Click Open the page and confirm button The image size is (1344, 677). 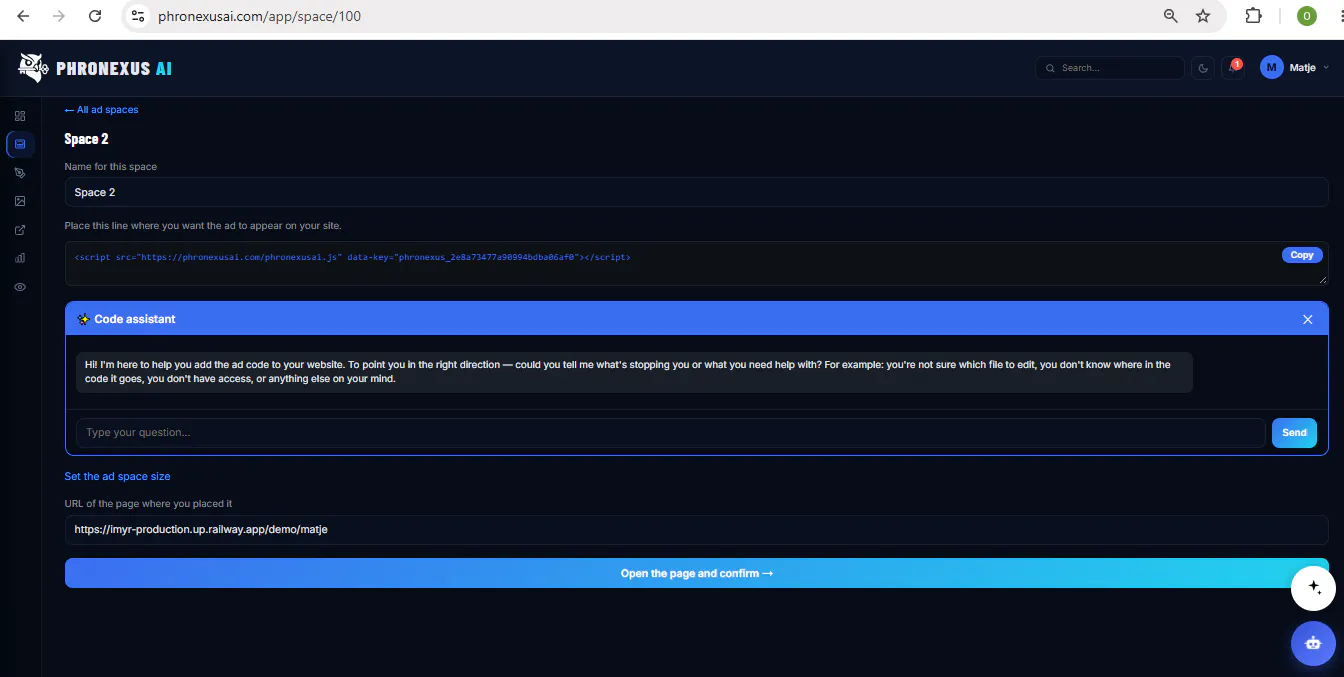[x=696, y=573]
